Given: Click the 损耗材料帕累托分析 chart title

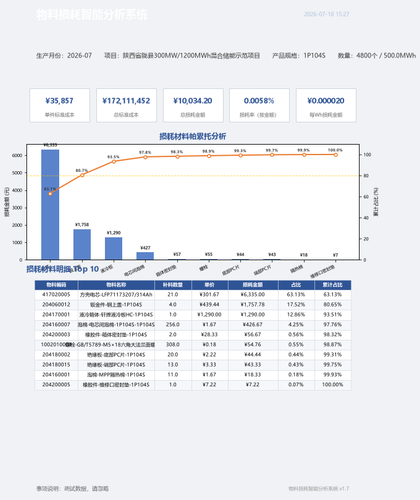Looking at the screenshot, I should tap(193, 136).
